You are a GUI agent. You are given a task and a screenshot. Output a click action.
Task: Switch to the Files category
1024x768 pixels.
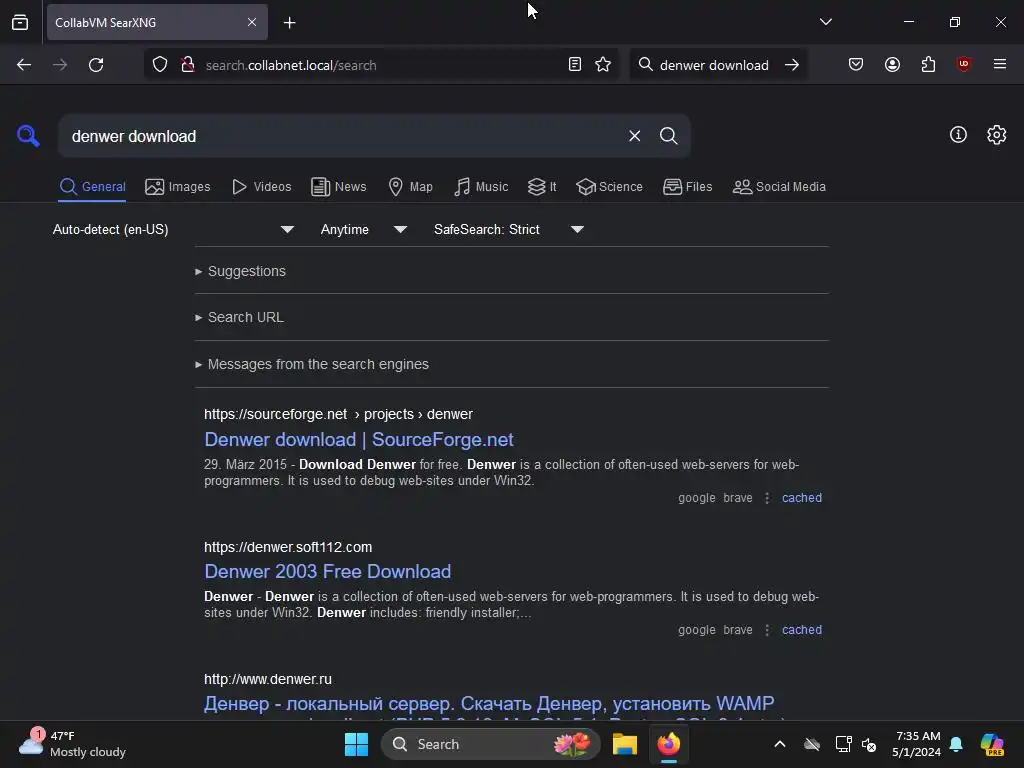pos(688,187)
